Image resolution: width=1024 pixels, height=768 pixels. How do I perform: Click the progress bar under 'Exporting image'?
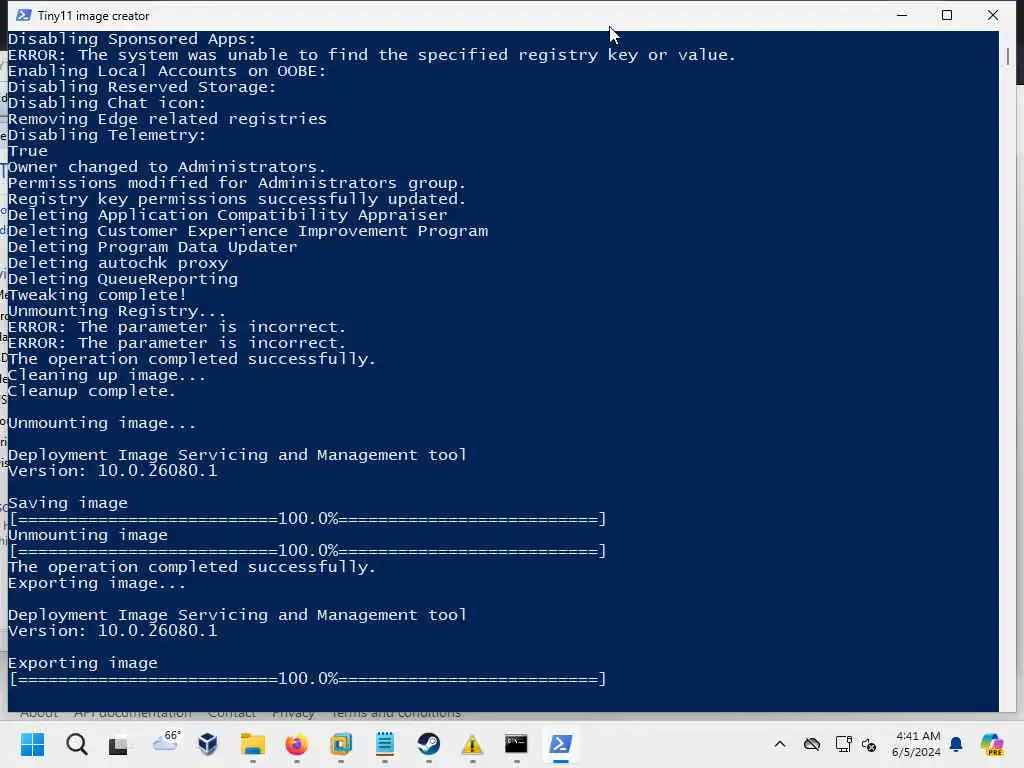pyautogui.click(x=308, y=679)
